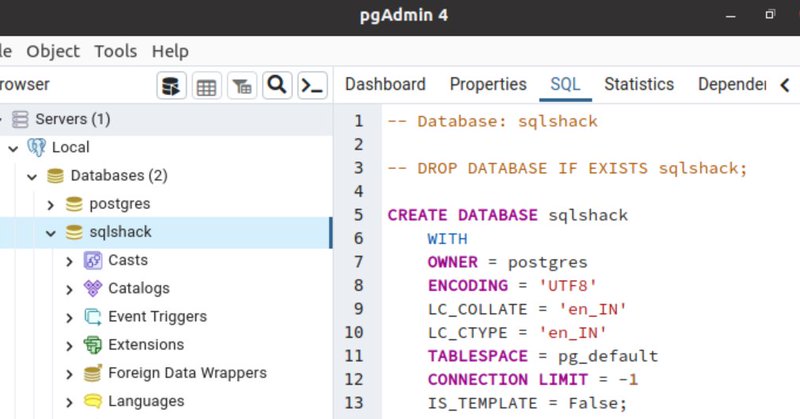
Task: Click the OWNER = postgres line
Action: (x=508, y=262)
